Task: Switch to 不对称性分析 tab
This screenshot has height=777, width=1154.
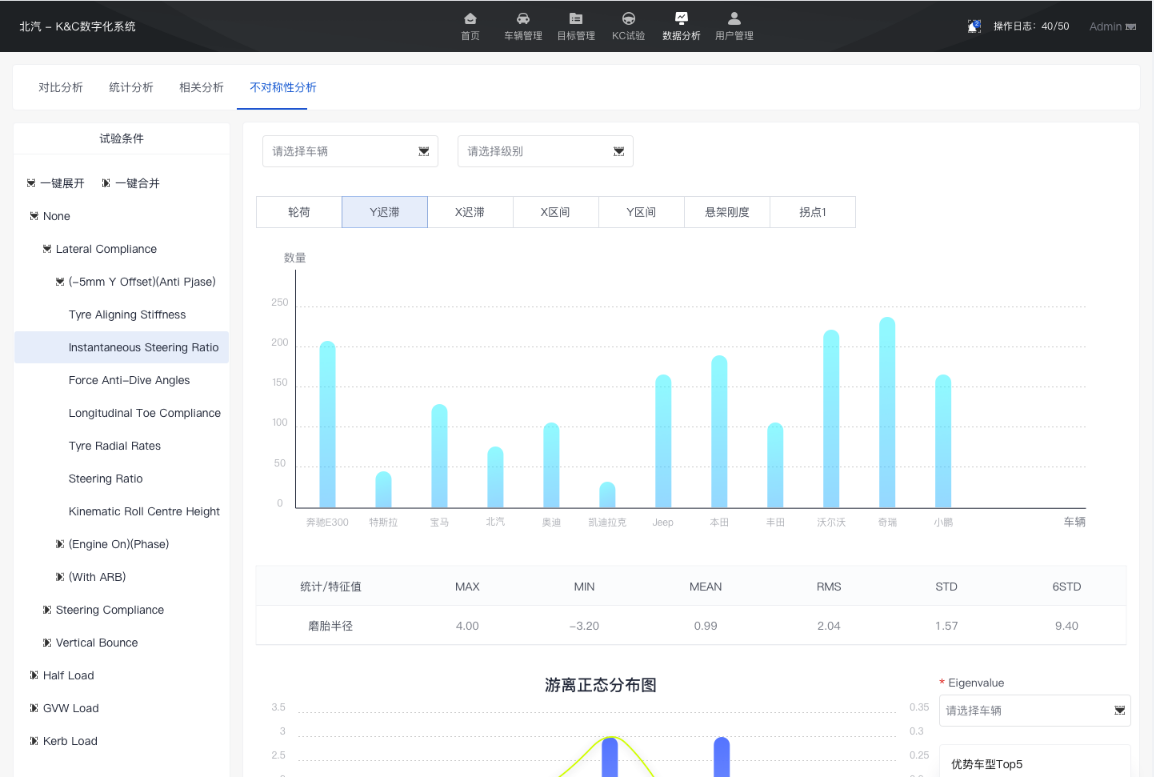Action: [x=283, y=88]
